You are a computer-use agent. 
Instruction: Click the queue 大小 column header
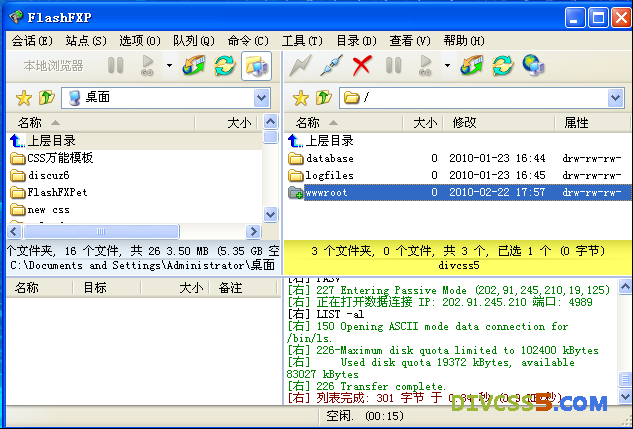(x=175, y=288)
